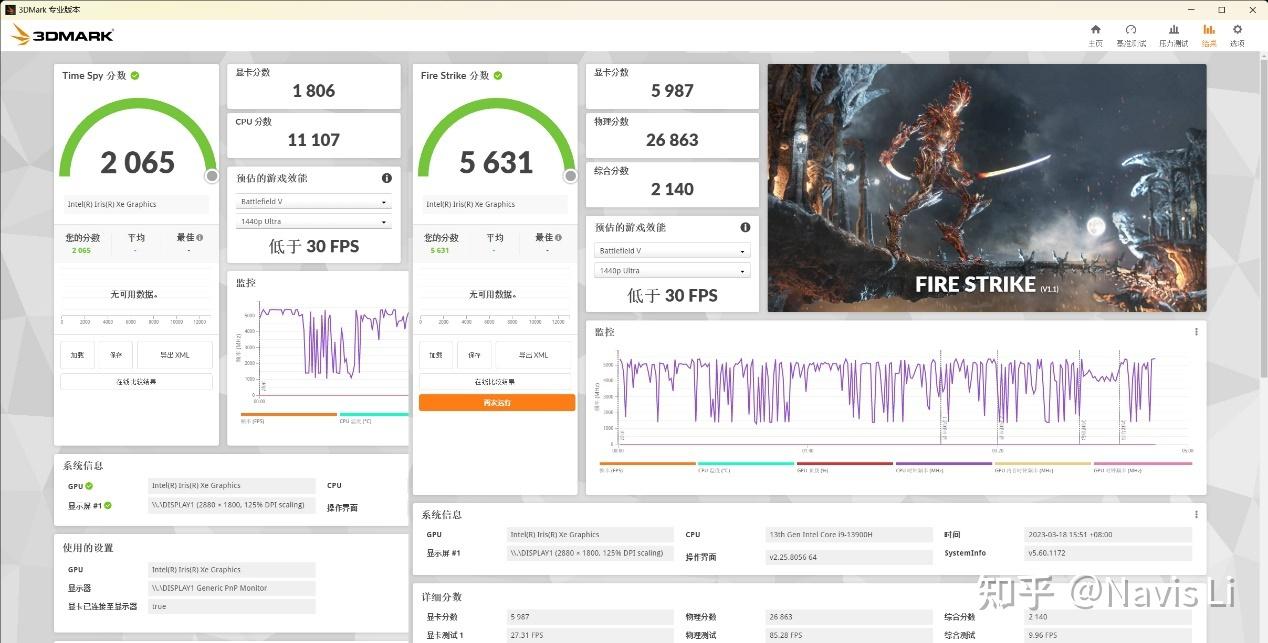Click Fire Strike 综合分数 value 2 140 card
This screenshot has width=1268, height=643.
pos(672,184)
